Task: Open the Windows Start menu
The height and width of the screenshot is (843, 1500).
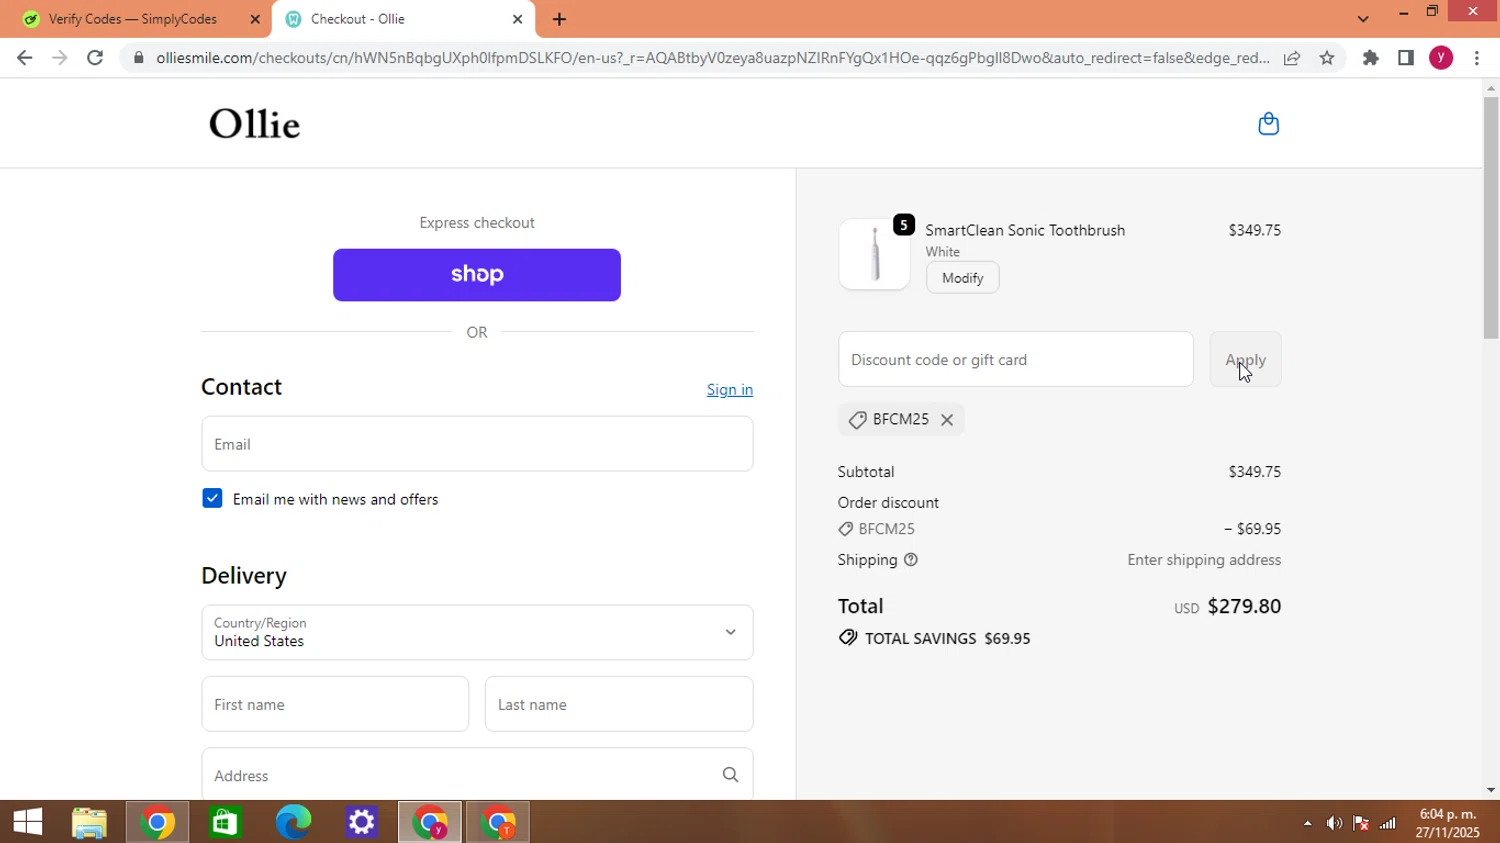Action: pyautogui.click(x=28, y=822)
